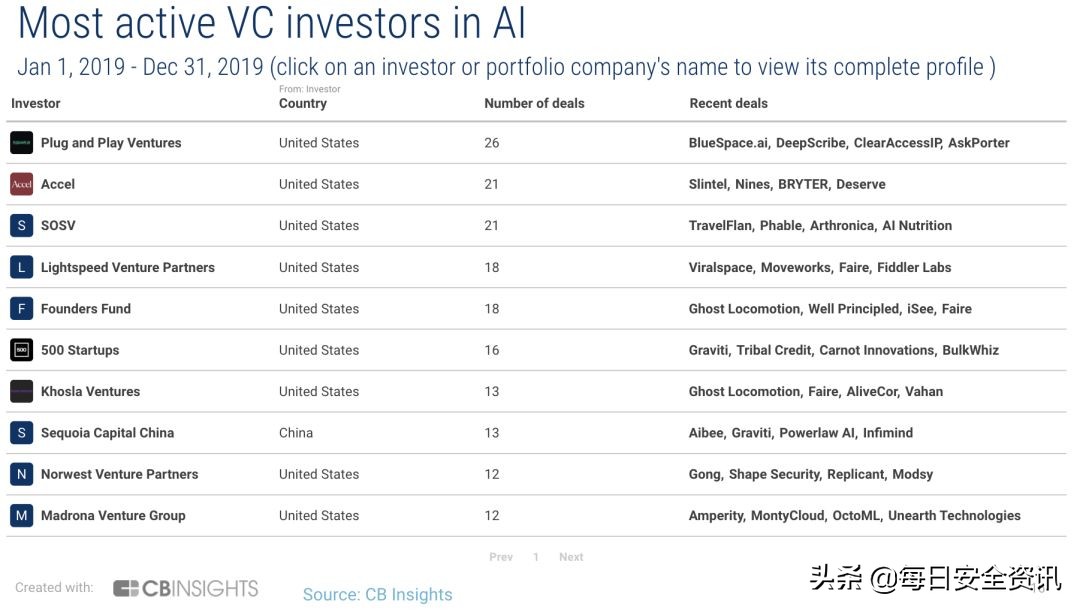Click the CB Insights logo

(x=185, y=588)
